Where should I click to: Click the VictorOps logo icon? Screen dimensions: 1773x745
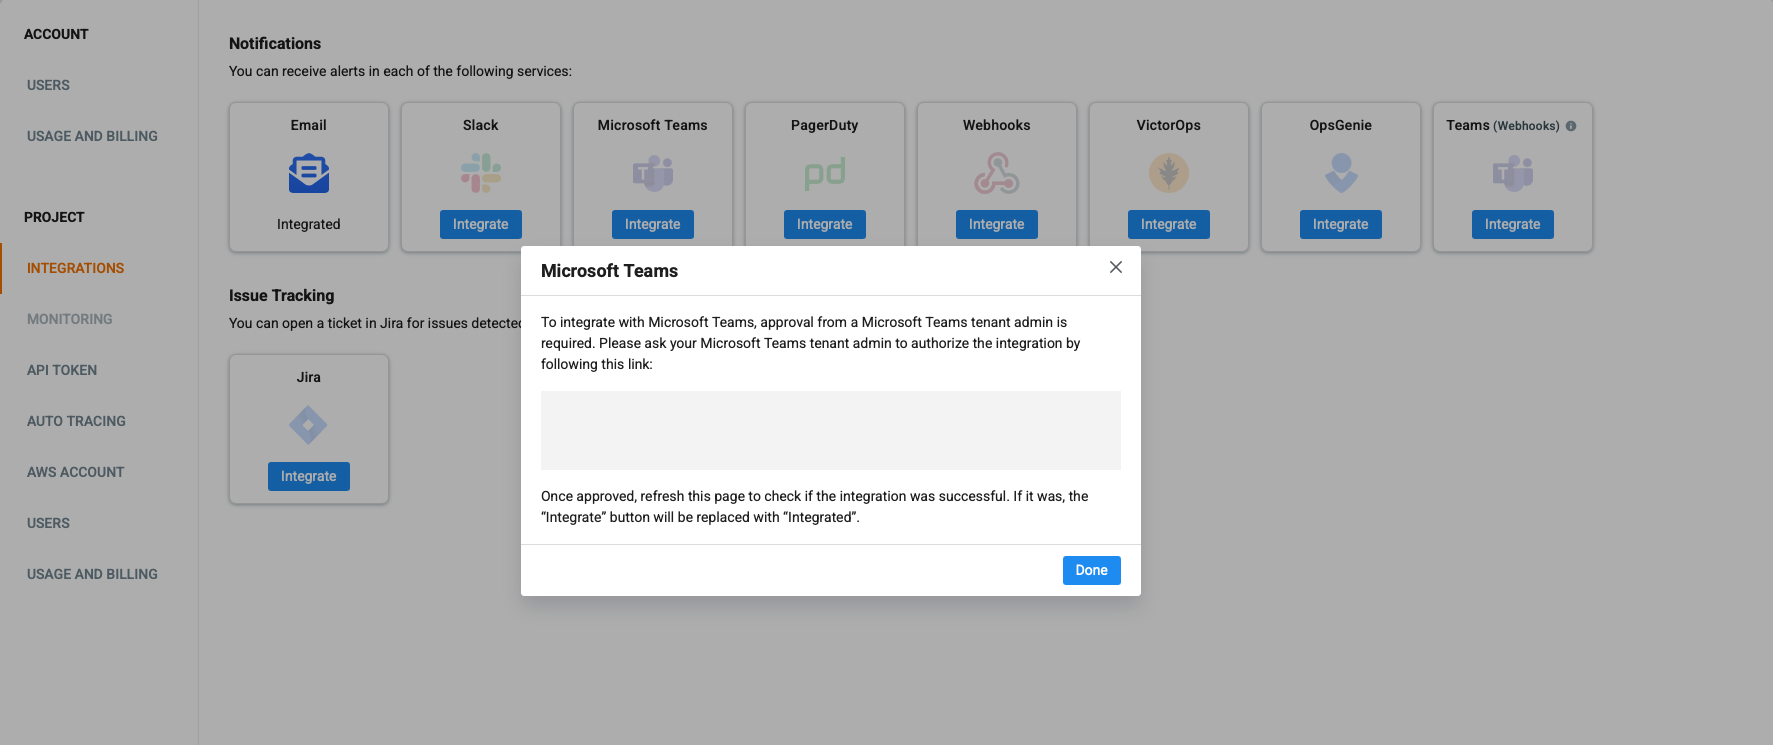pyautogui.click(x=1169, y=173)
